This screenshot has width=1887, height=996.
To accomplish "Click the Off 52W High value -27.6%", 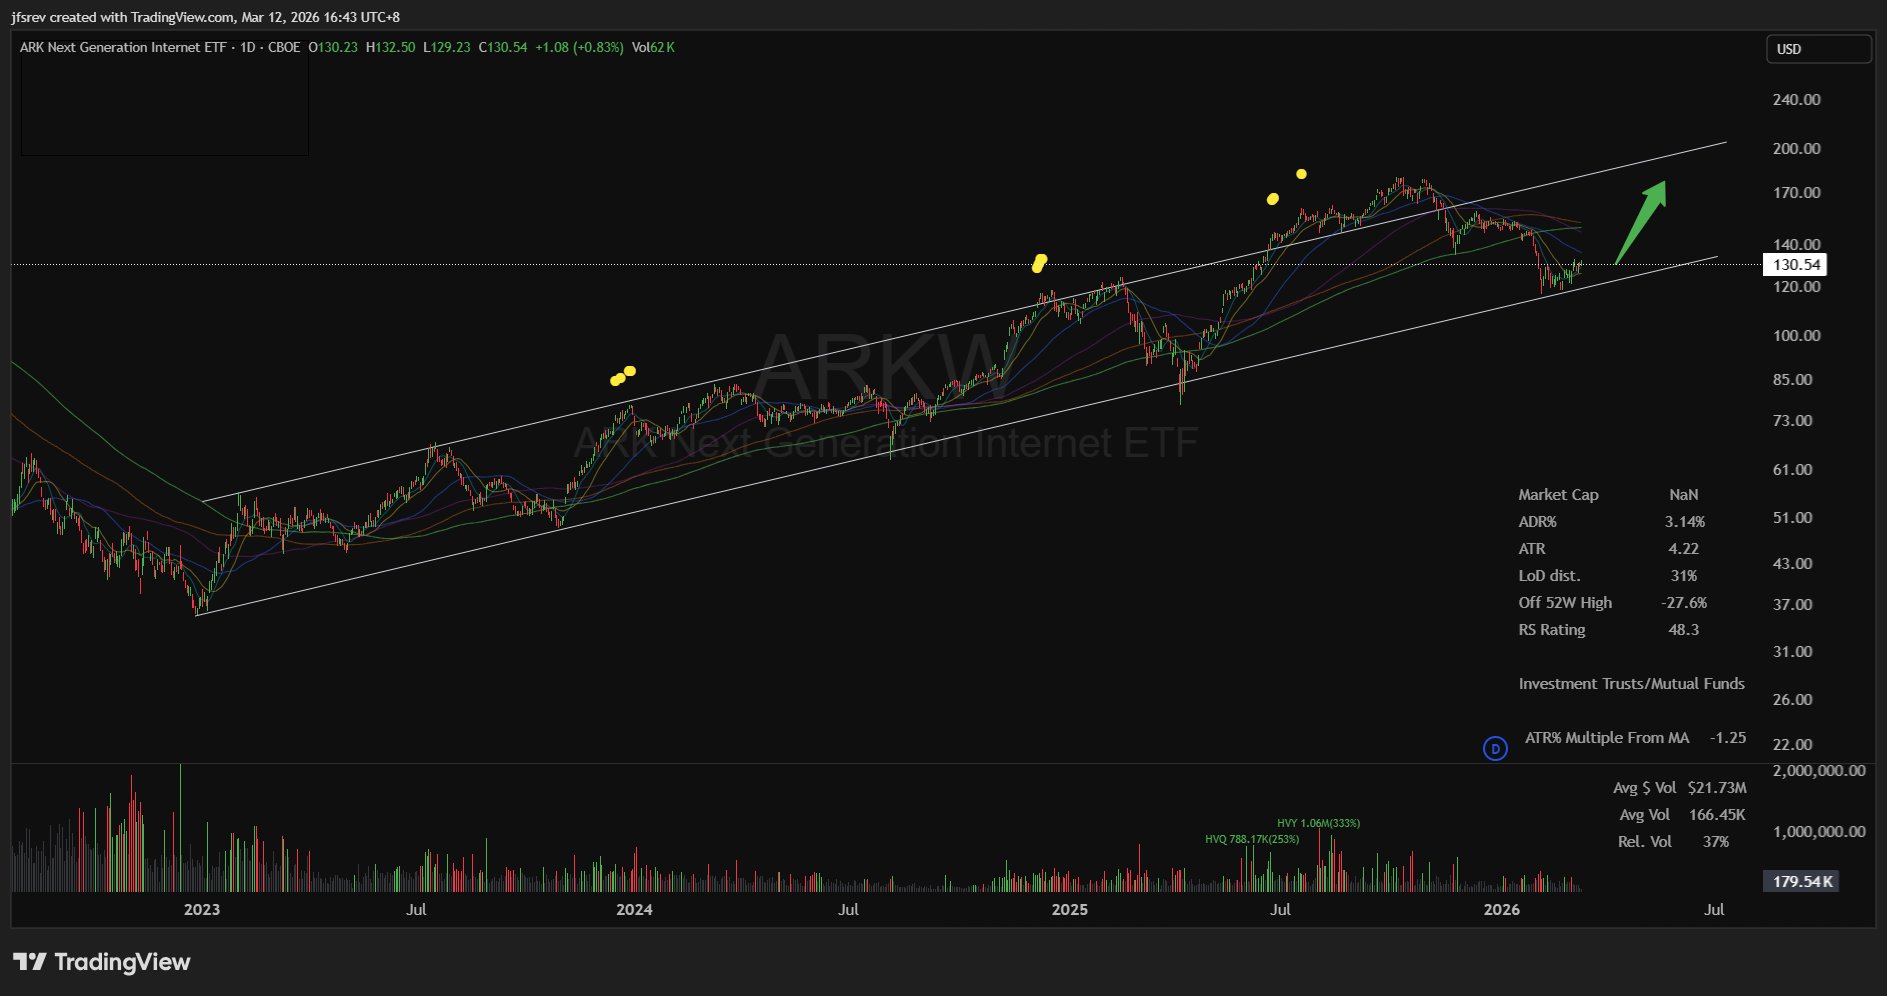I will (x=1684, y=602).
